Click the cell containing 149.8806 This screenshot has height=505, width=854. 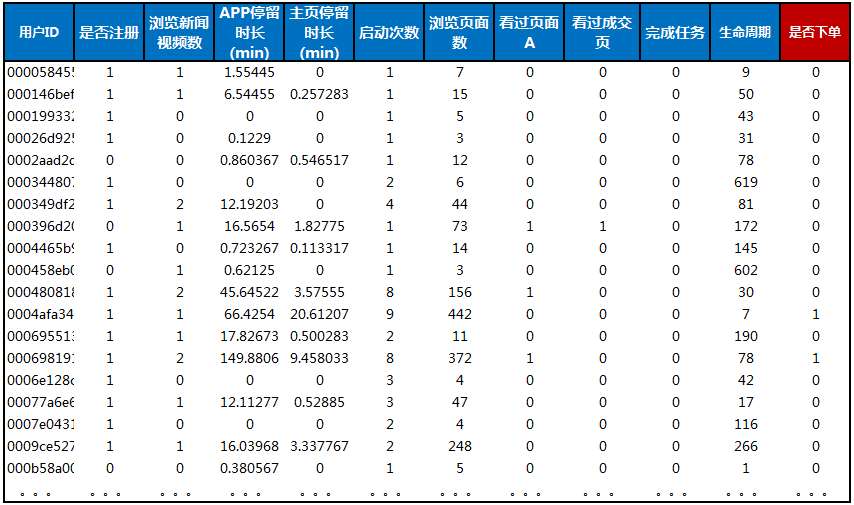pyautogui.click(x=249, y=358)
